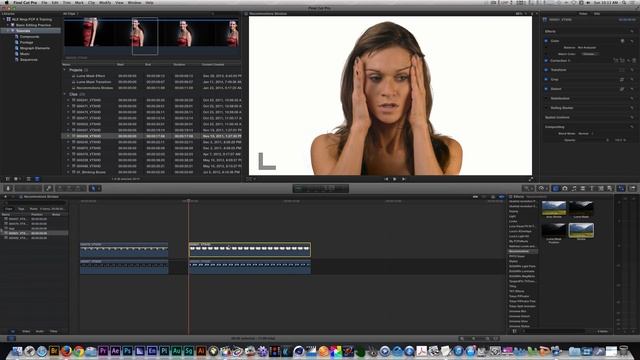The height and width of the screenshot is (360, 640).
Task: Click the Import Media icon in toolbar
Action: (x=8, y=188)
